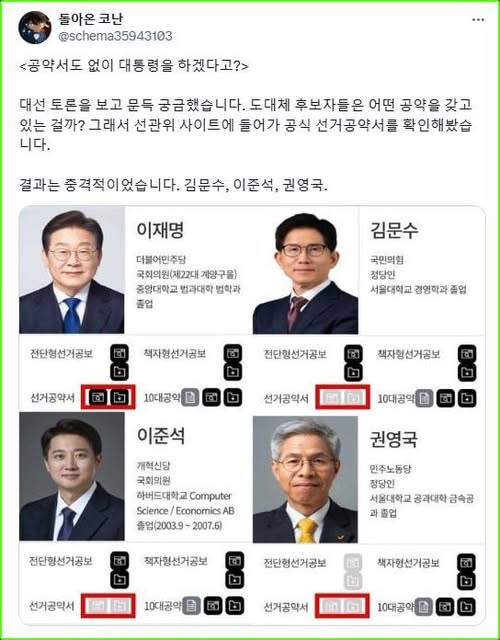The height and width of the screenshot is (640, 500).
Task: Click 권영국's greyed-out 선거공약서 download icon
Action: pos(353,606)
